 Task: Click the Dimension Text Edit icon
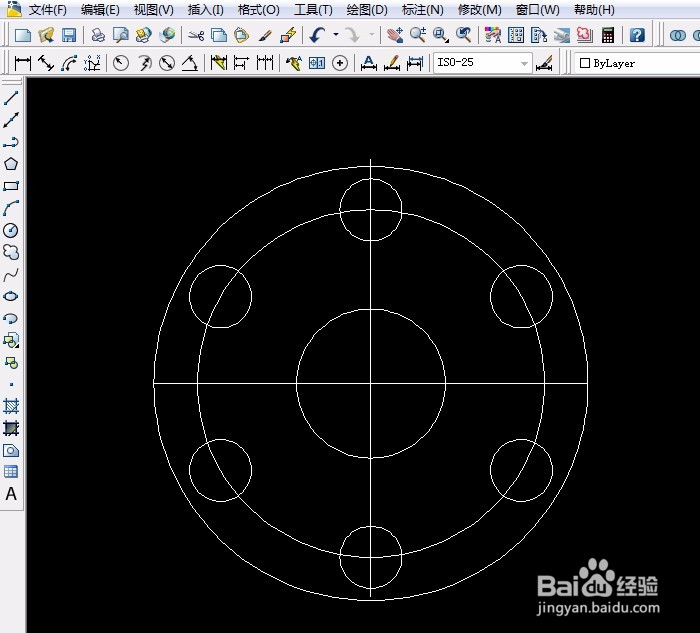pos(392,63)
